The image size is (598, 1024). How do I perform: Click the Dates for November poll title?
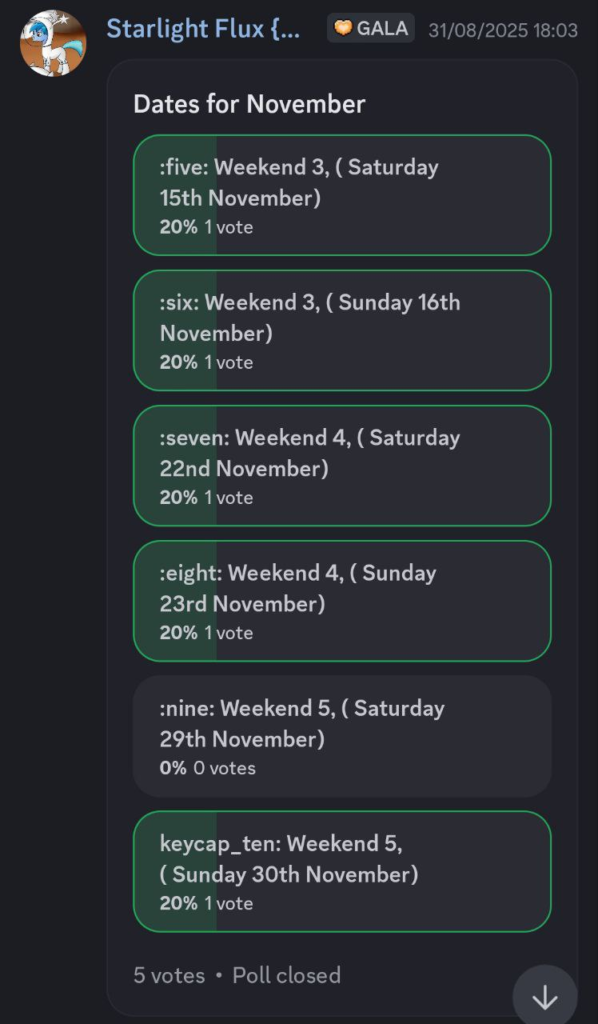click(249, 104)
